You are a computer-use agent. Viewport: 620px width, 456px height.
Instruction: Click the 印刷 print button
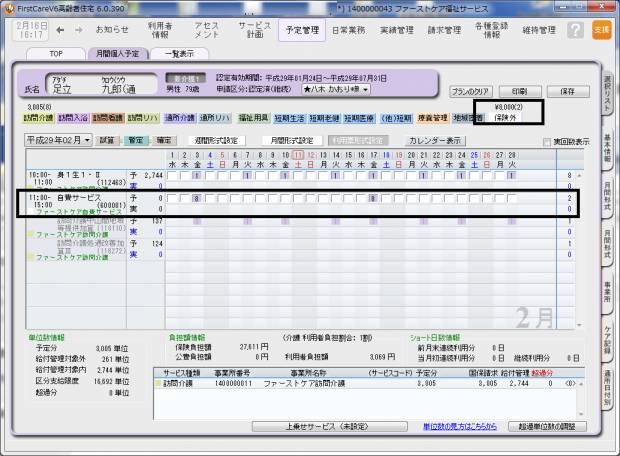click(520, 90)
